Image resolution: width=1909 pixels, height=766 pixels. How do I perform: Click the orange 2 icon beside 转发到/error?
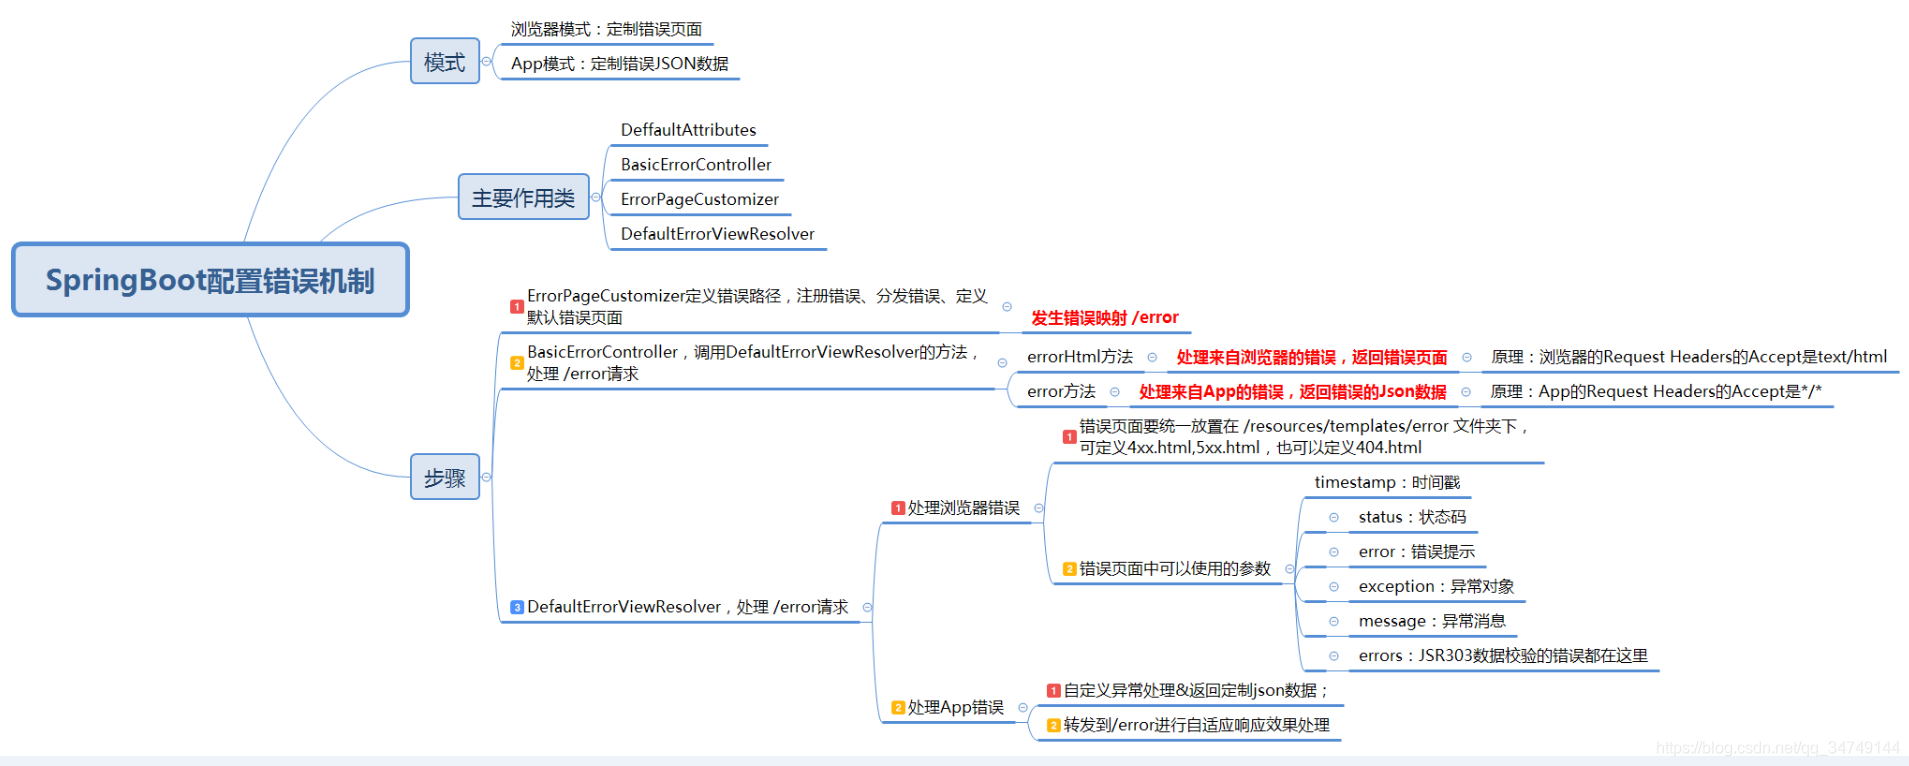[1053, 725]
